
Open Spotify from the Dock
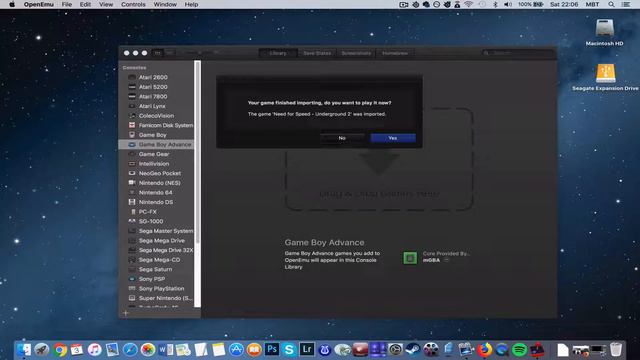click(520, 350)
